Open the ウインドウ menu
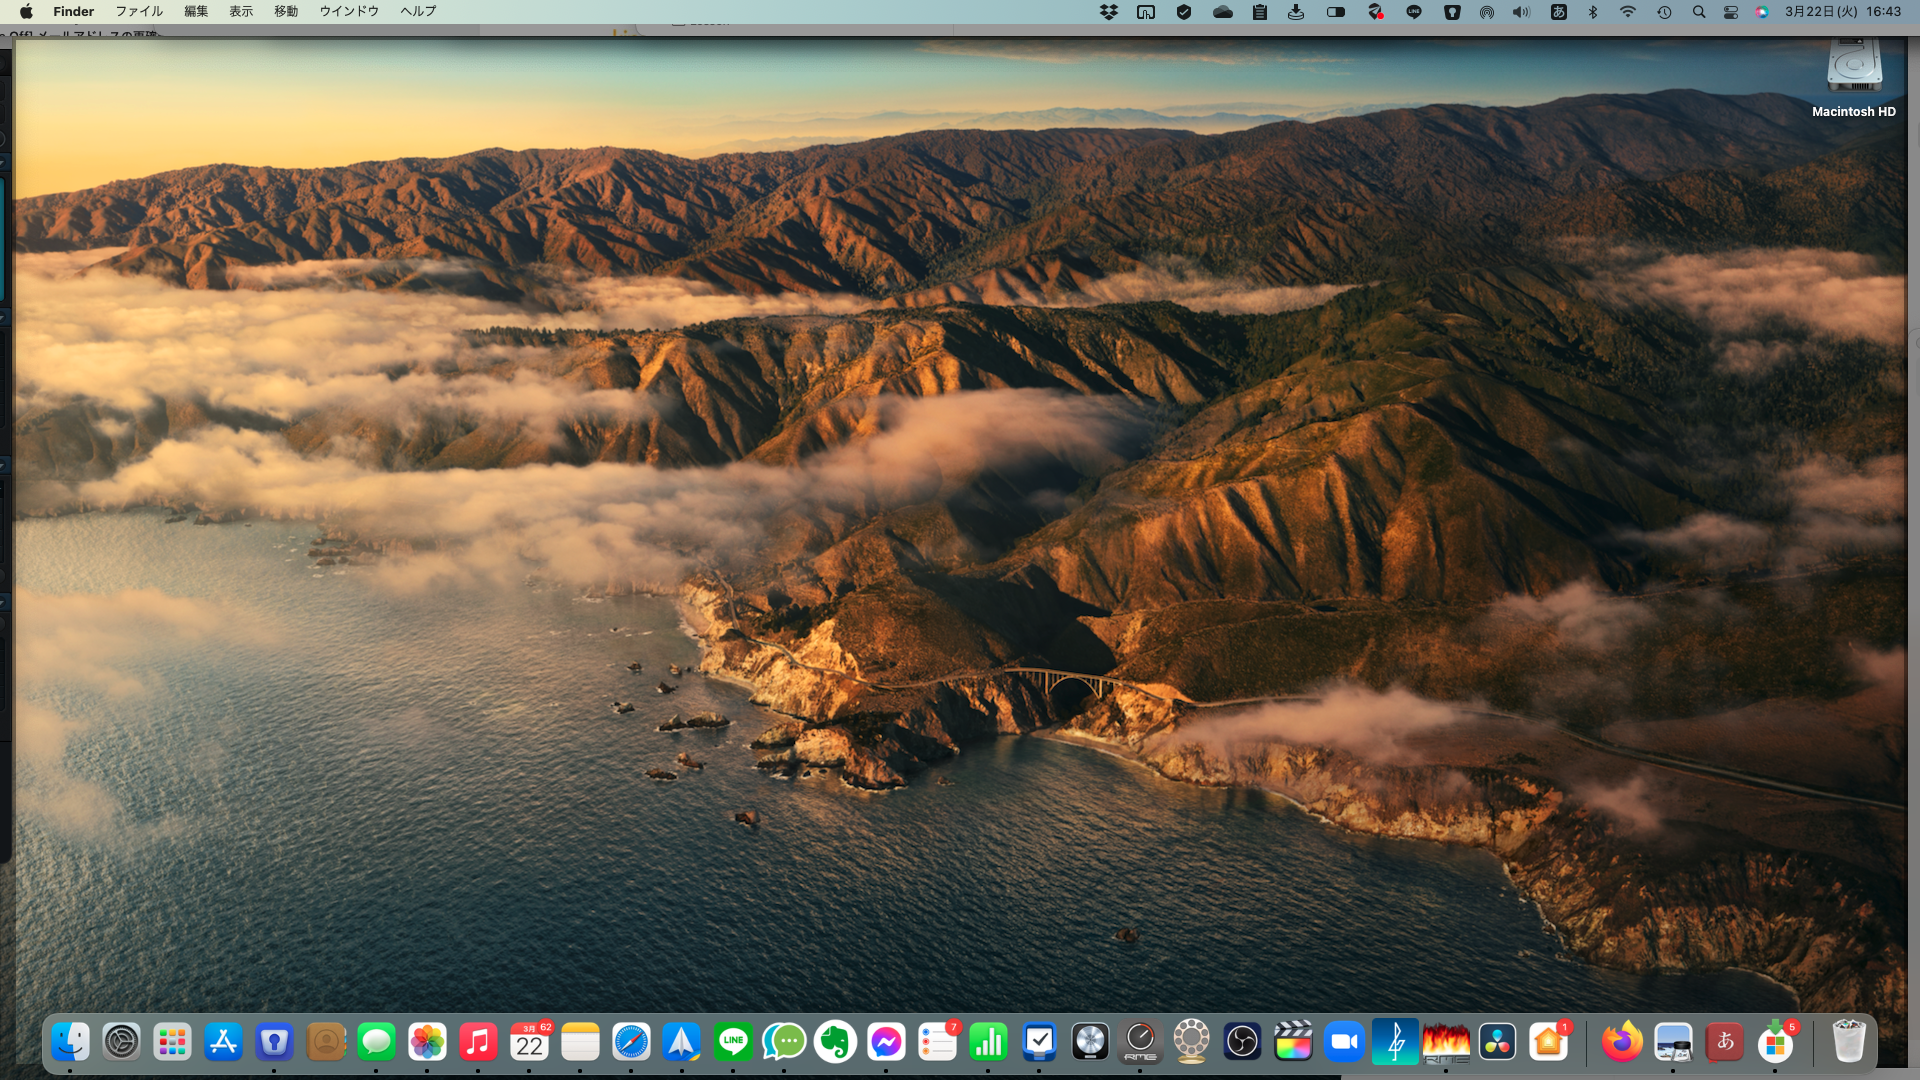Image resolution: width=1920 pixels, height=1080 pixels. point(349,11)
